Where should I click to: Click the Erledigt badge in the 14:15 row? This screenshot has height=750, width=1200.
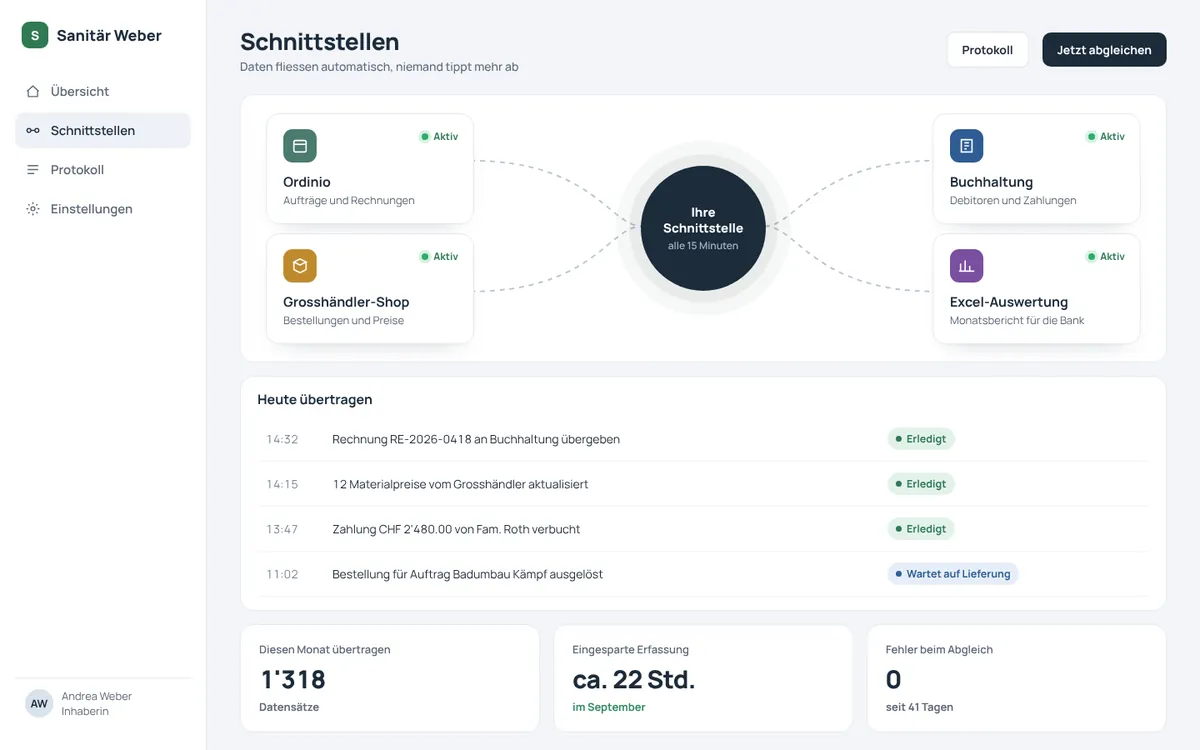click(921, 484)
